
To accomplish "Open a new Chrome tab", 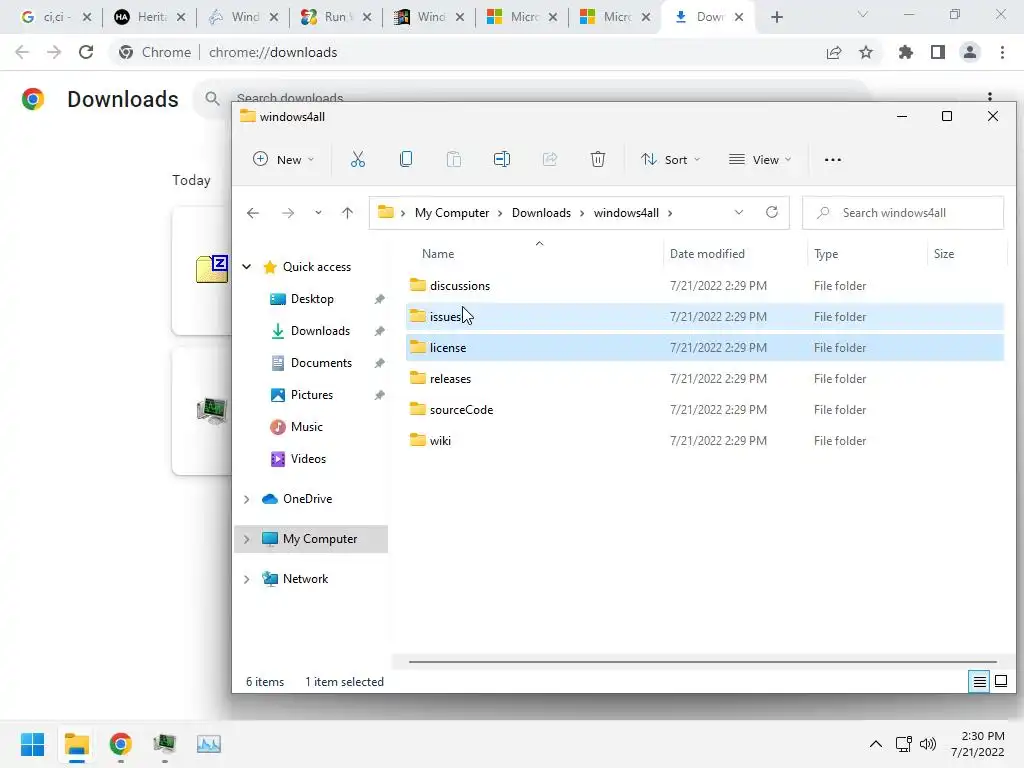I will (x=776, y=17).
